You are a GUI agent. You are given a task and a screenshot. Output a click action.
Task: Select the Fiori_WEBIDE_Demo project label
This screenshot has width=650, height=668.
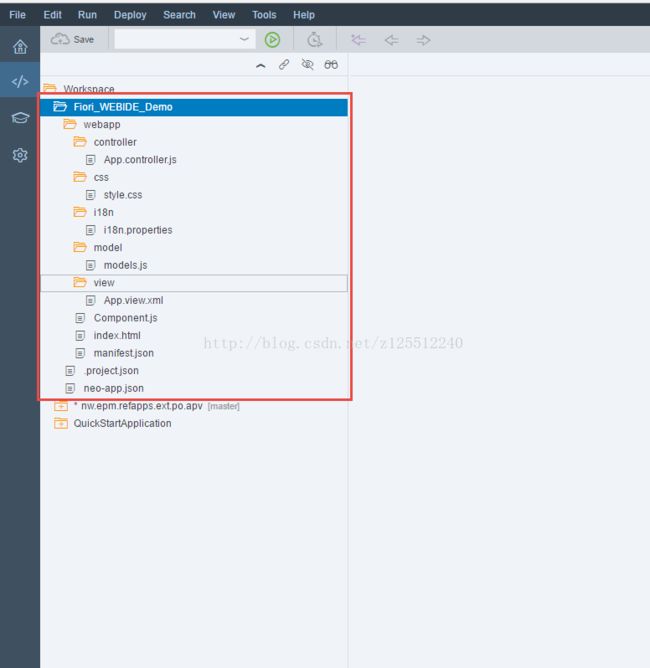pos(123,107)
